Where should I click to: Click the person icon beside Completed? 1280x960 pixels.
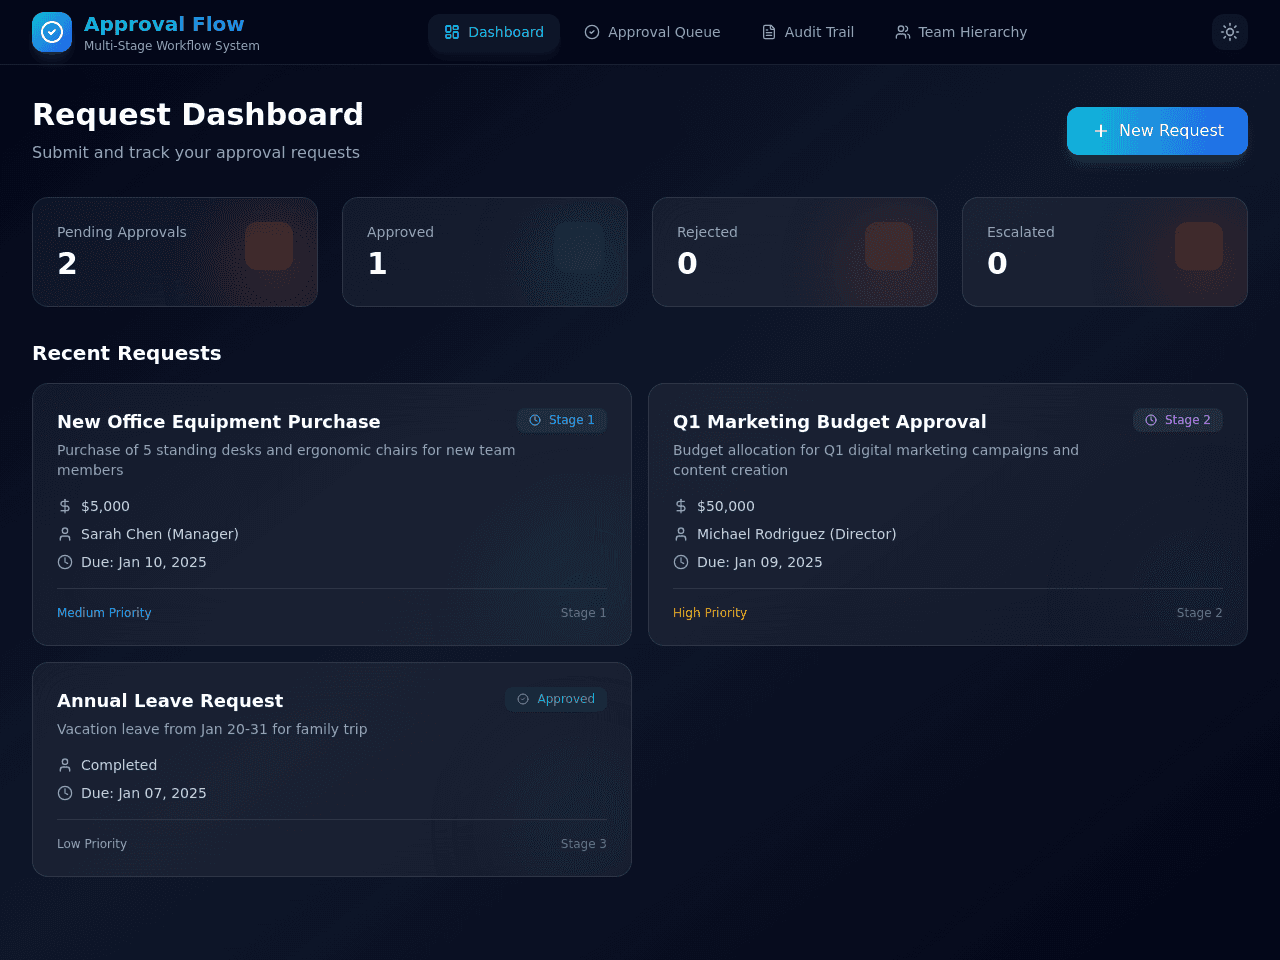tap(65, 765)
